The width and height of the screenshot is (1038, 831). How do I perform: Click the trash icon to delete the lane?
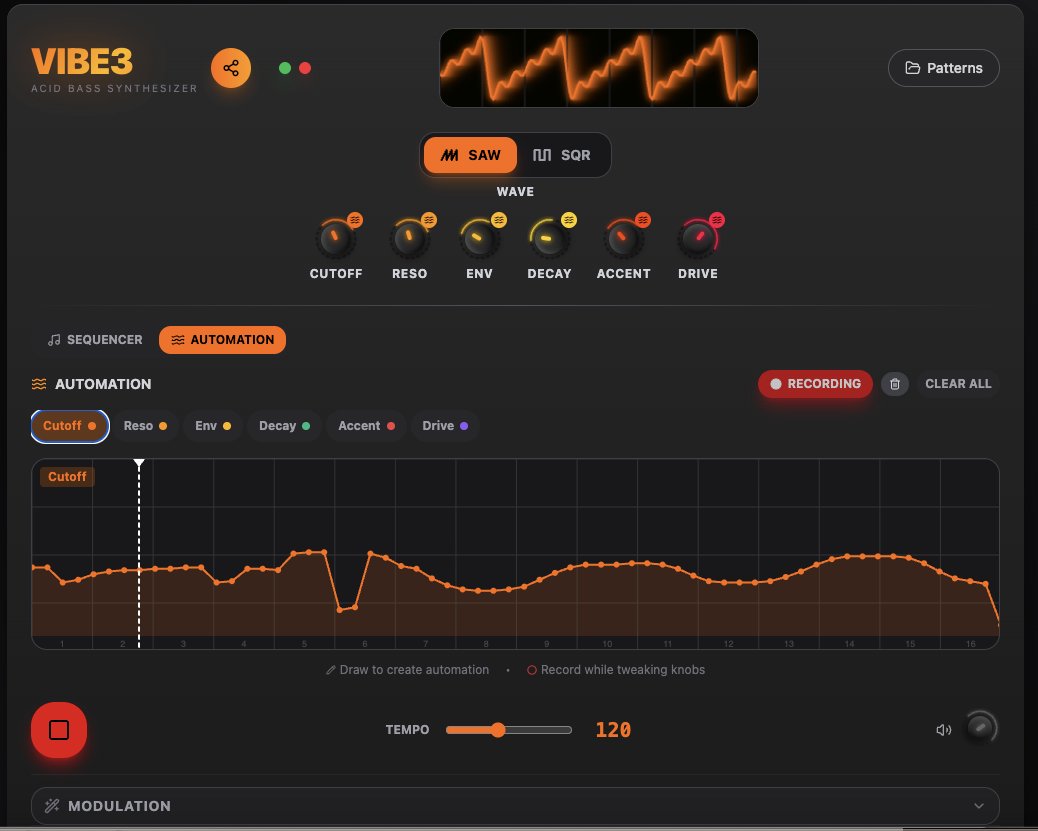pyautogui.click(x=894, y=384)
